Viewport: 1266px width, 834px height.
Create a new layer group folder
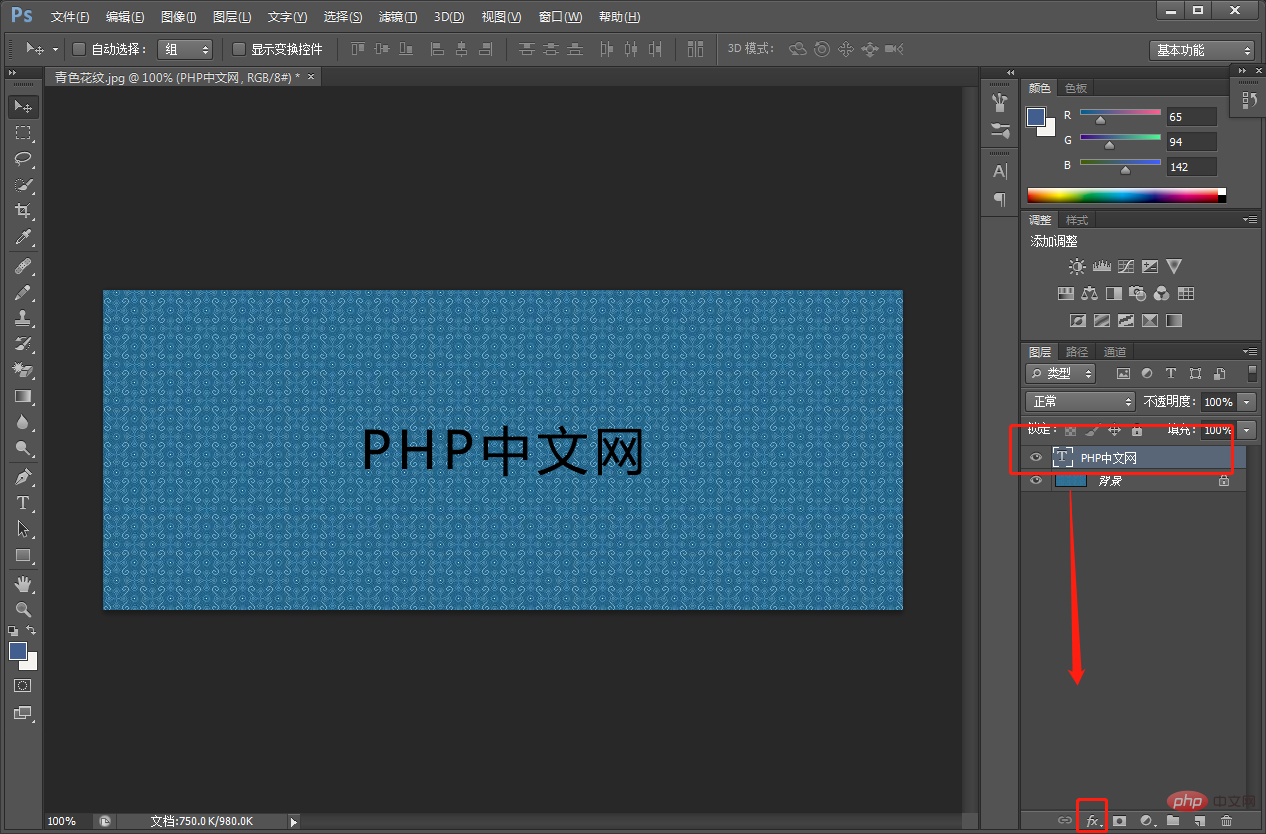tap(1173, 821)
